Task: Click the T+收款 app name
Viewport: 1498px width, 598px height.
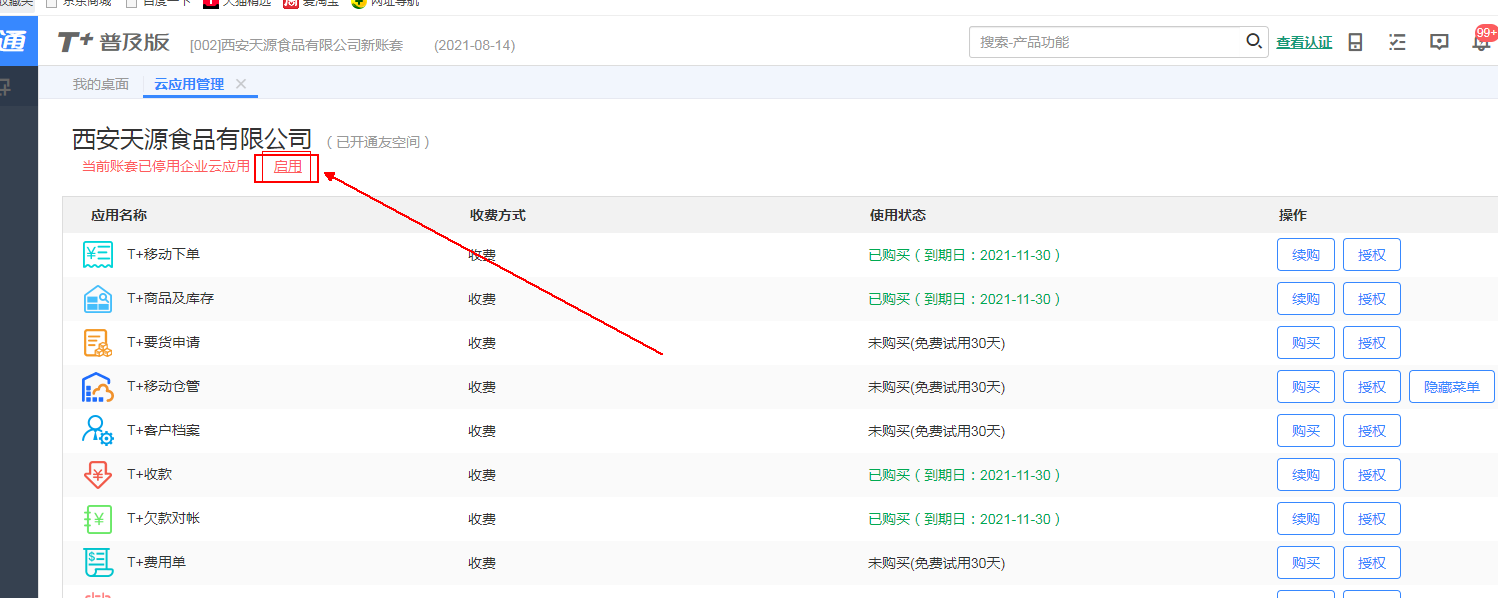Action: (149, 474)
